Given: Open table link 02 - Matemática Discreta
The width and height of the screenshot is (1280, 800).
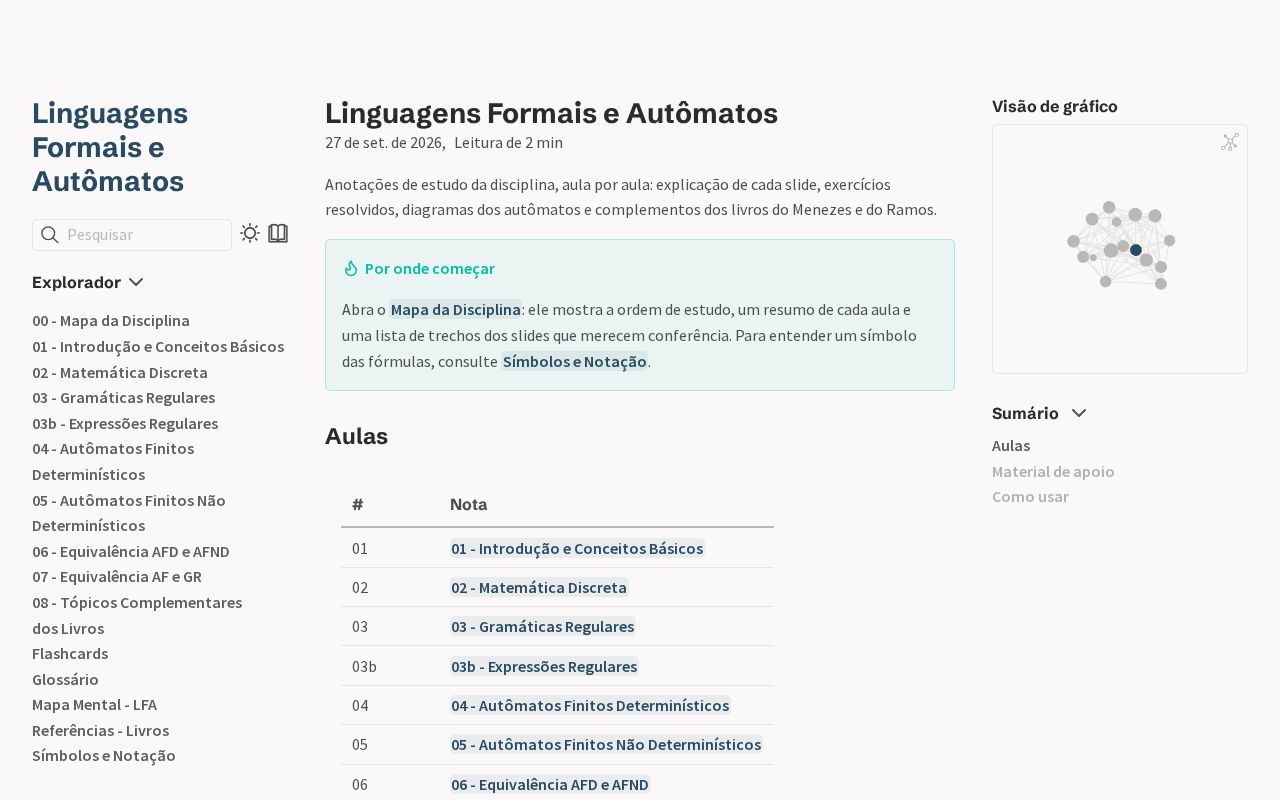Looking at the screenshot, I should click(539, 587).
